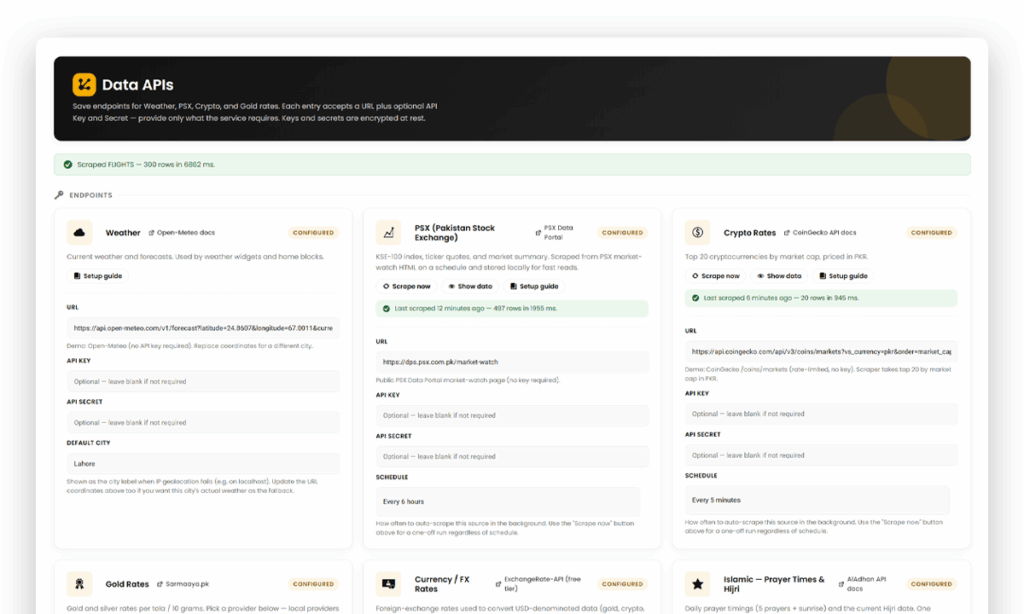The image size is (1024, 614).
Task: Click the check icon in PSX last scraped status
Action: pyautogui.click(x=386, y=308)
